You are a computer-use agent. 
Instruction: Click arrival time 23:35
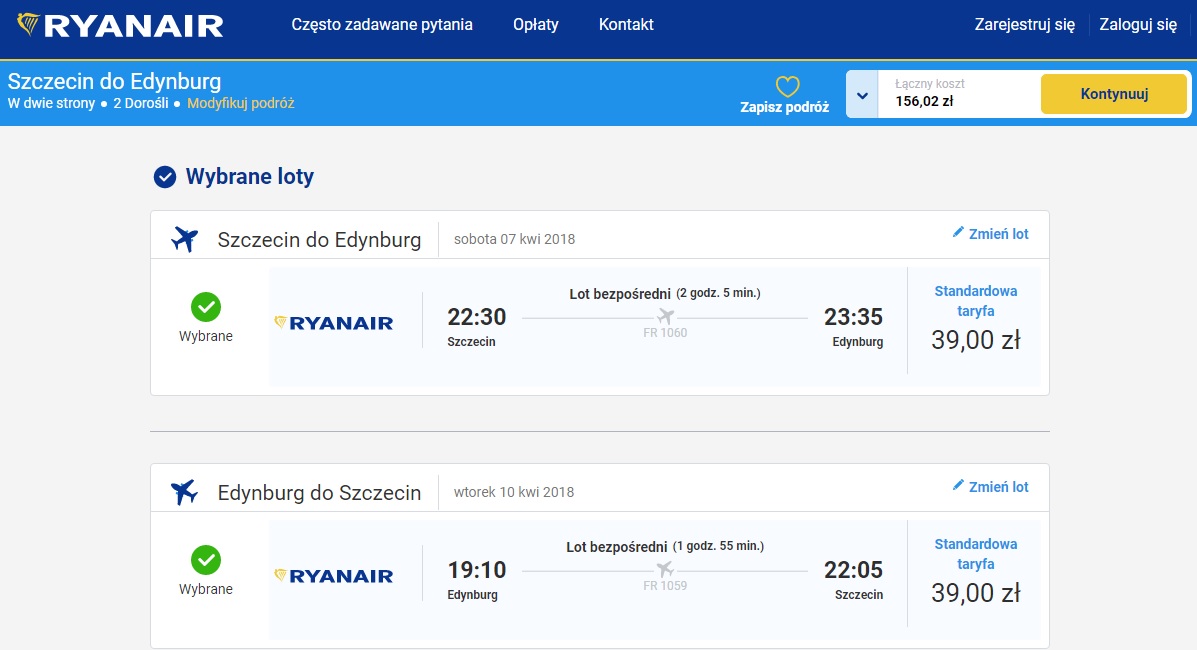click(853, 317)
